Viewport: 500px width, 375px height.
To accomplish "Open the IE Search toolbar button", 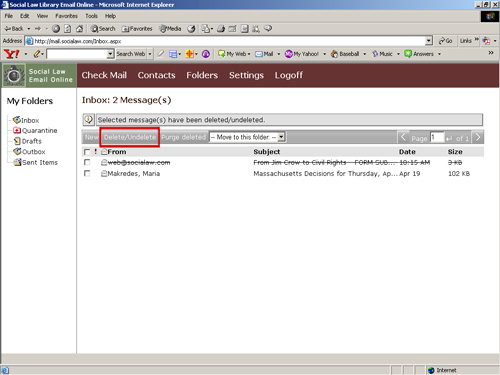I will tap(103, 29).
